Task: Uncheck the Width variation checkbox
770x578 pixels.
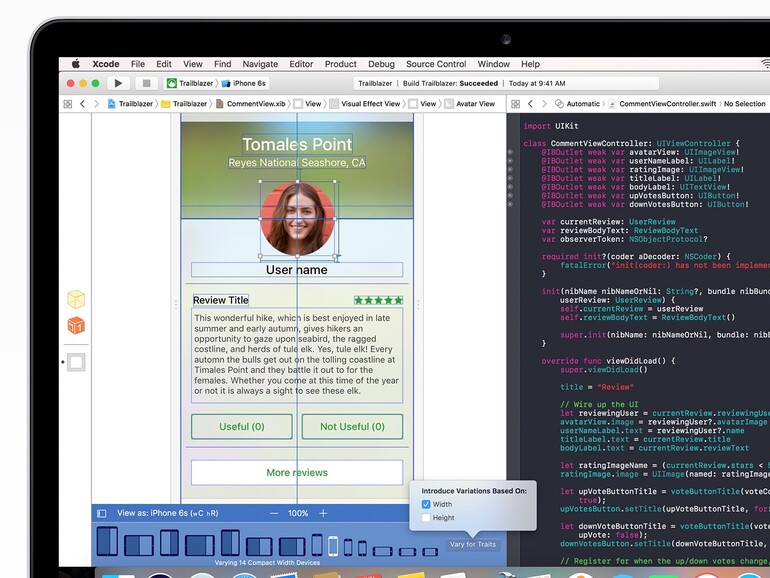Action: pyautogui.click(x=426, y=504)
